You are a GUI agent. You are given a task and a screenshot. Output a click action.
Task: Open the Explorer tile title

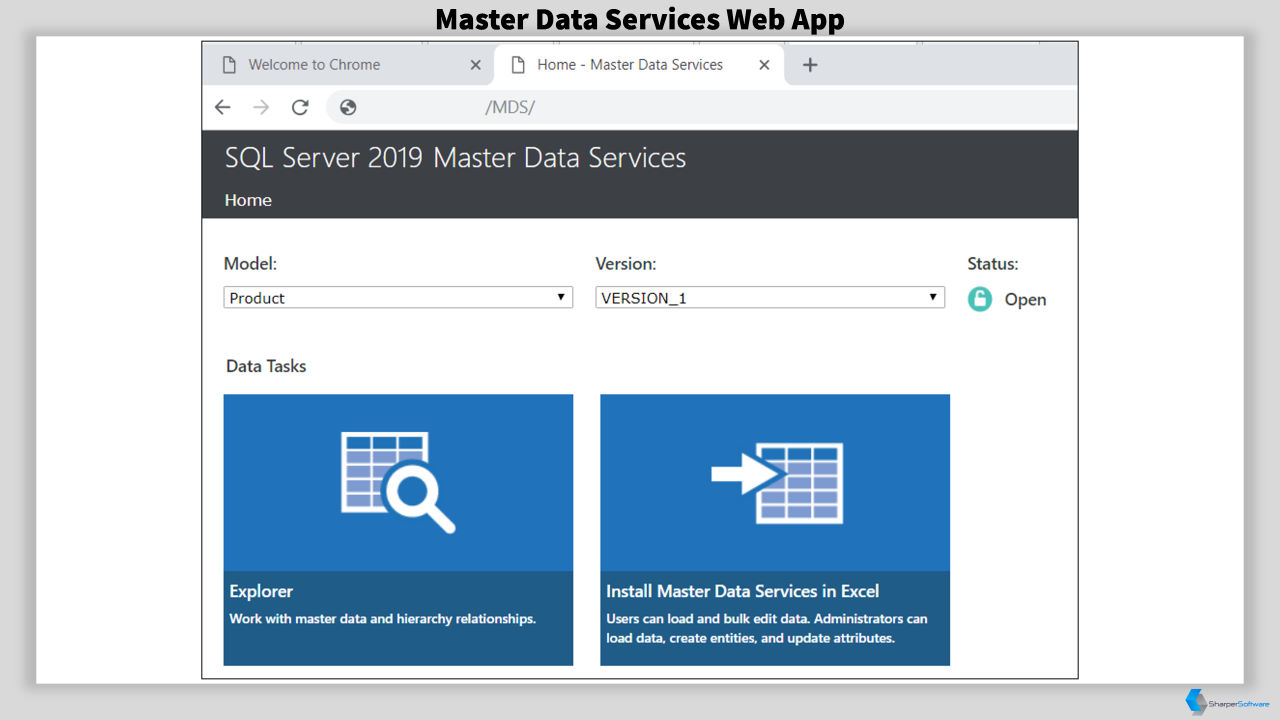tap(261, 591)
